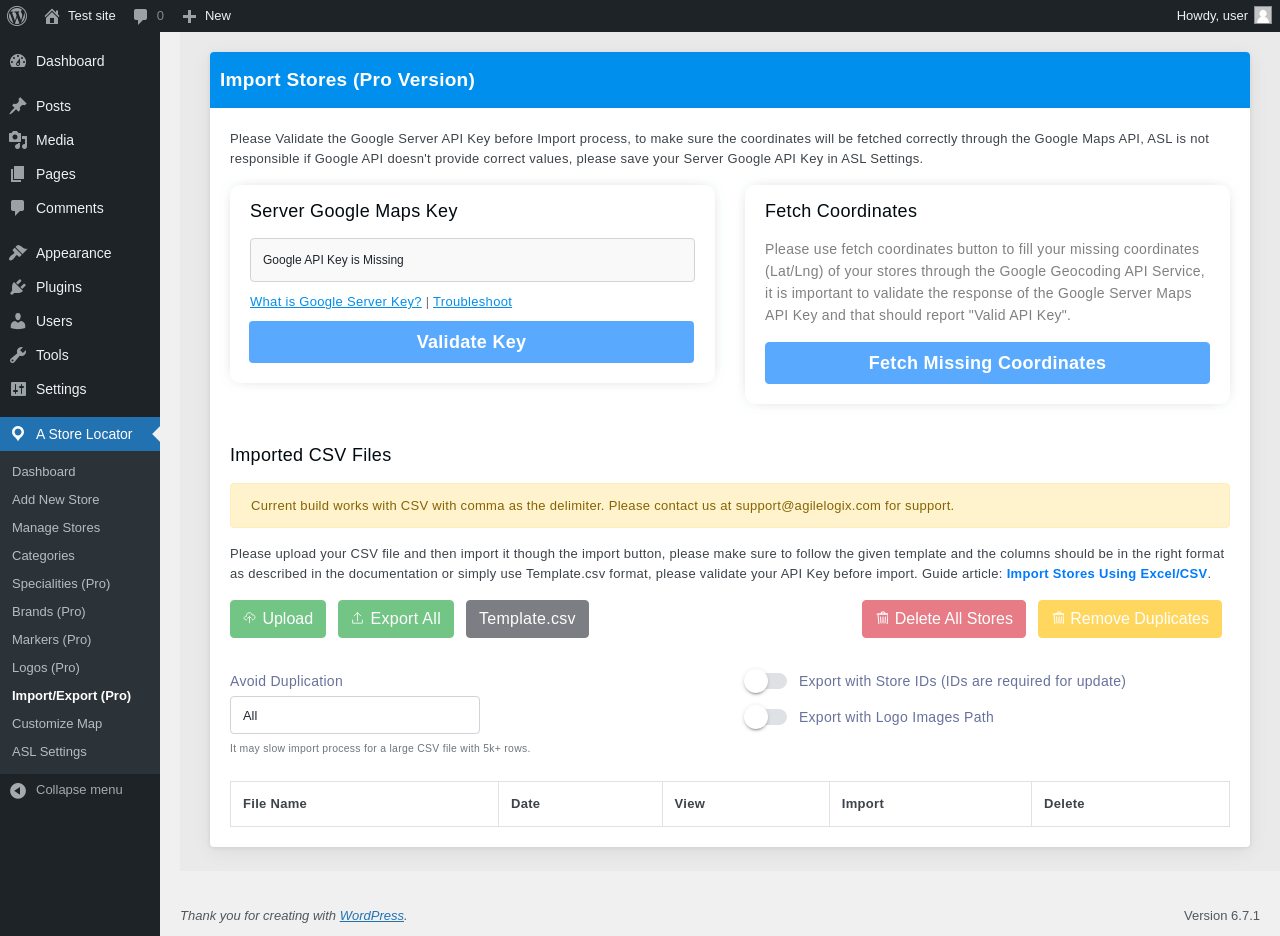Download Template.csv
Screen dimensions: 1280x936
(x=527, y=619)
